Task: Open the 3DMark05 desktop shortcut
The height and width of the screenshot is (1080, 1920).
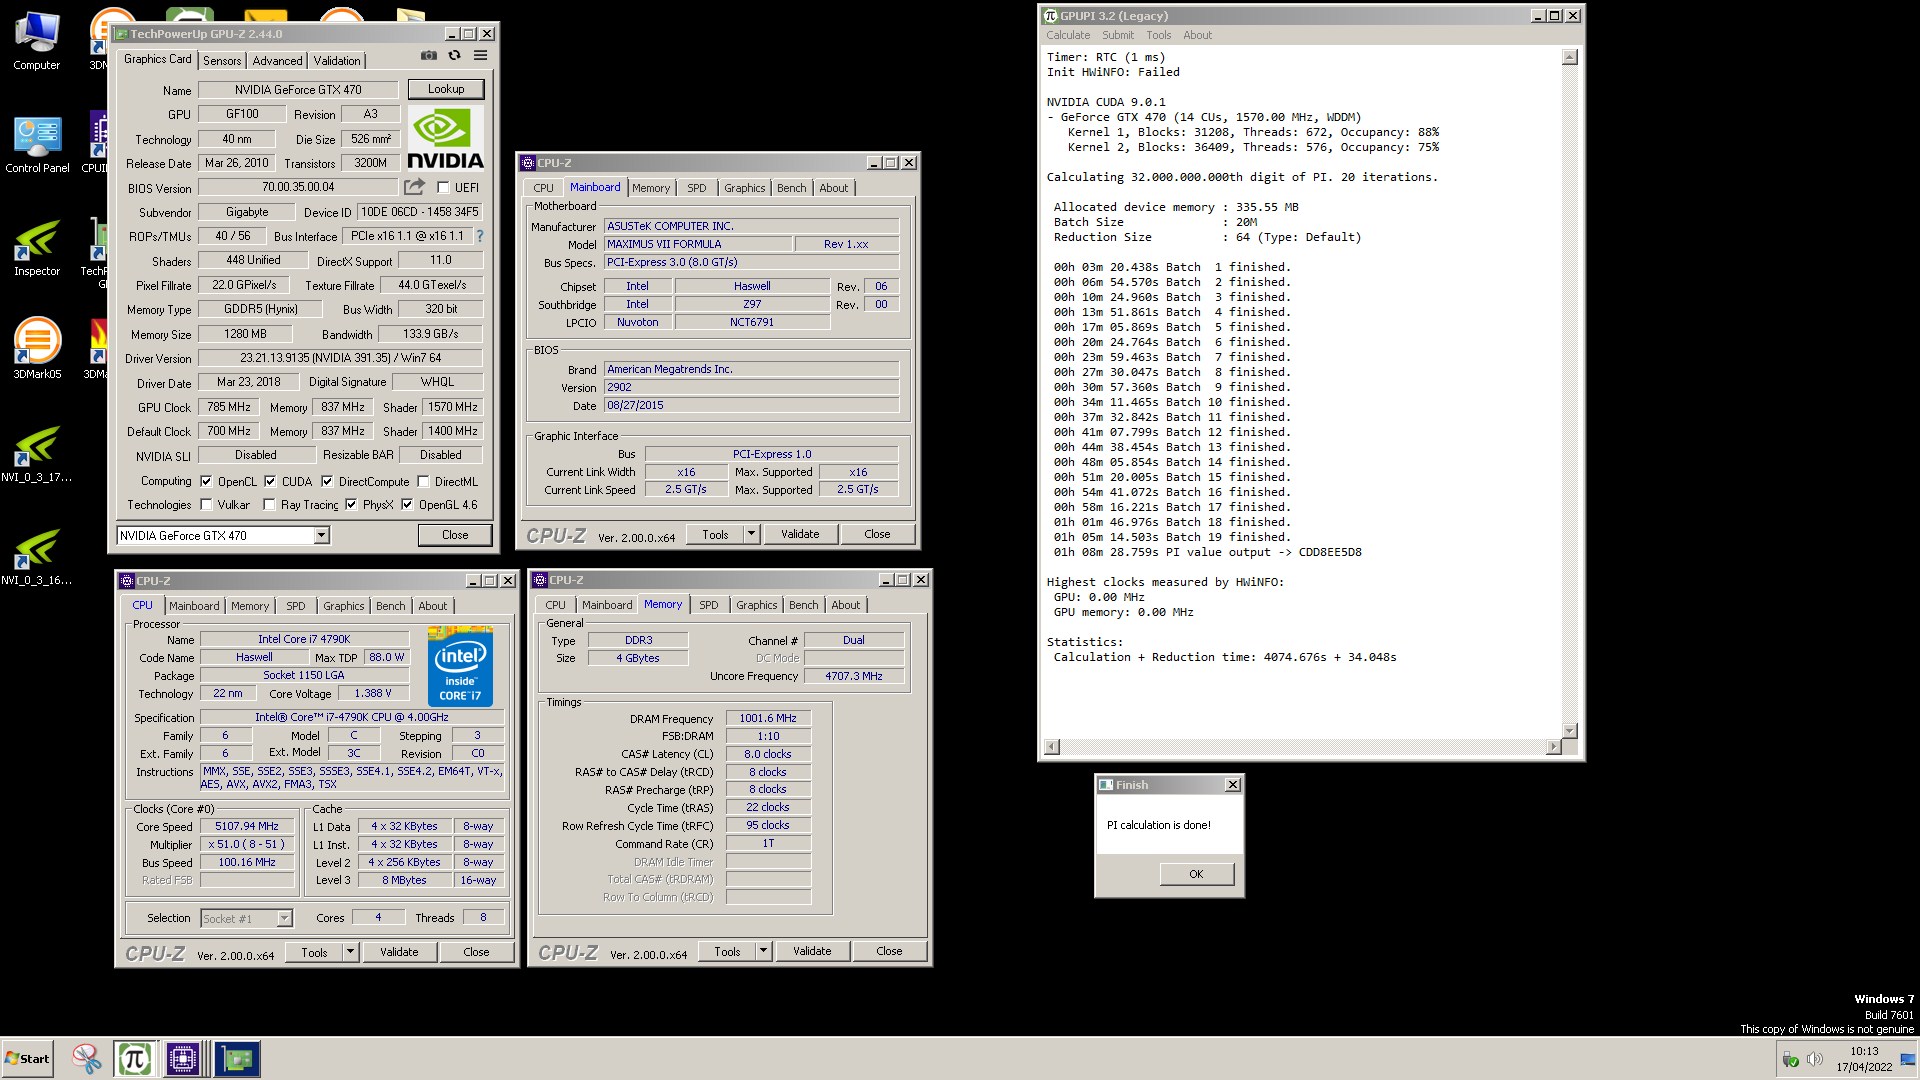Action: tap(37, 350)
